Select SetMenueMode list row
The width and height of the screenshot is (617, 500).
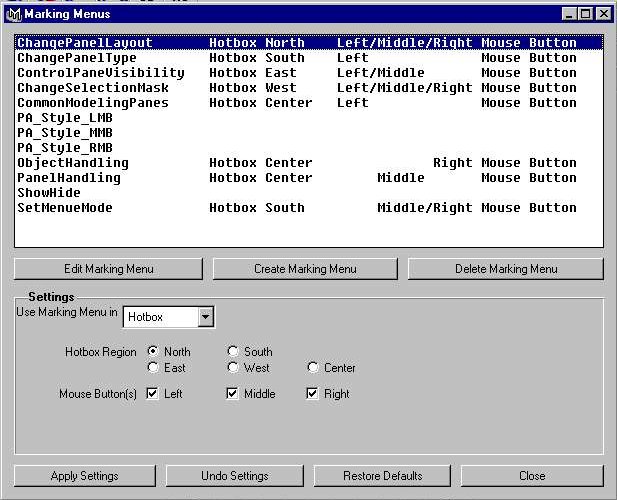point(309,207)
